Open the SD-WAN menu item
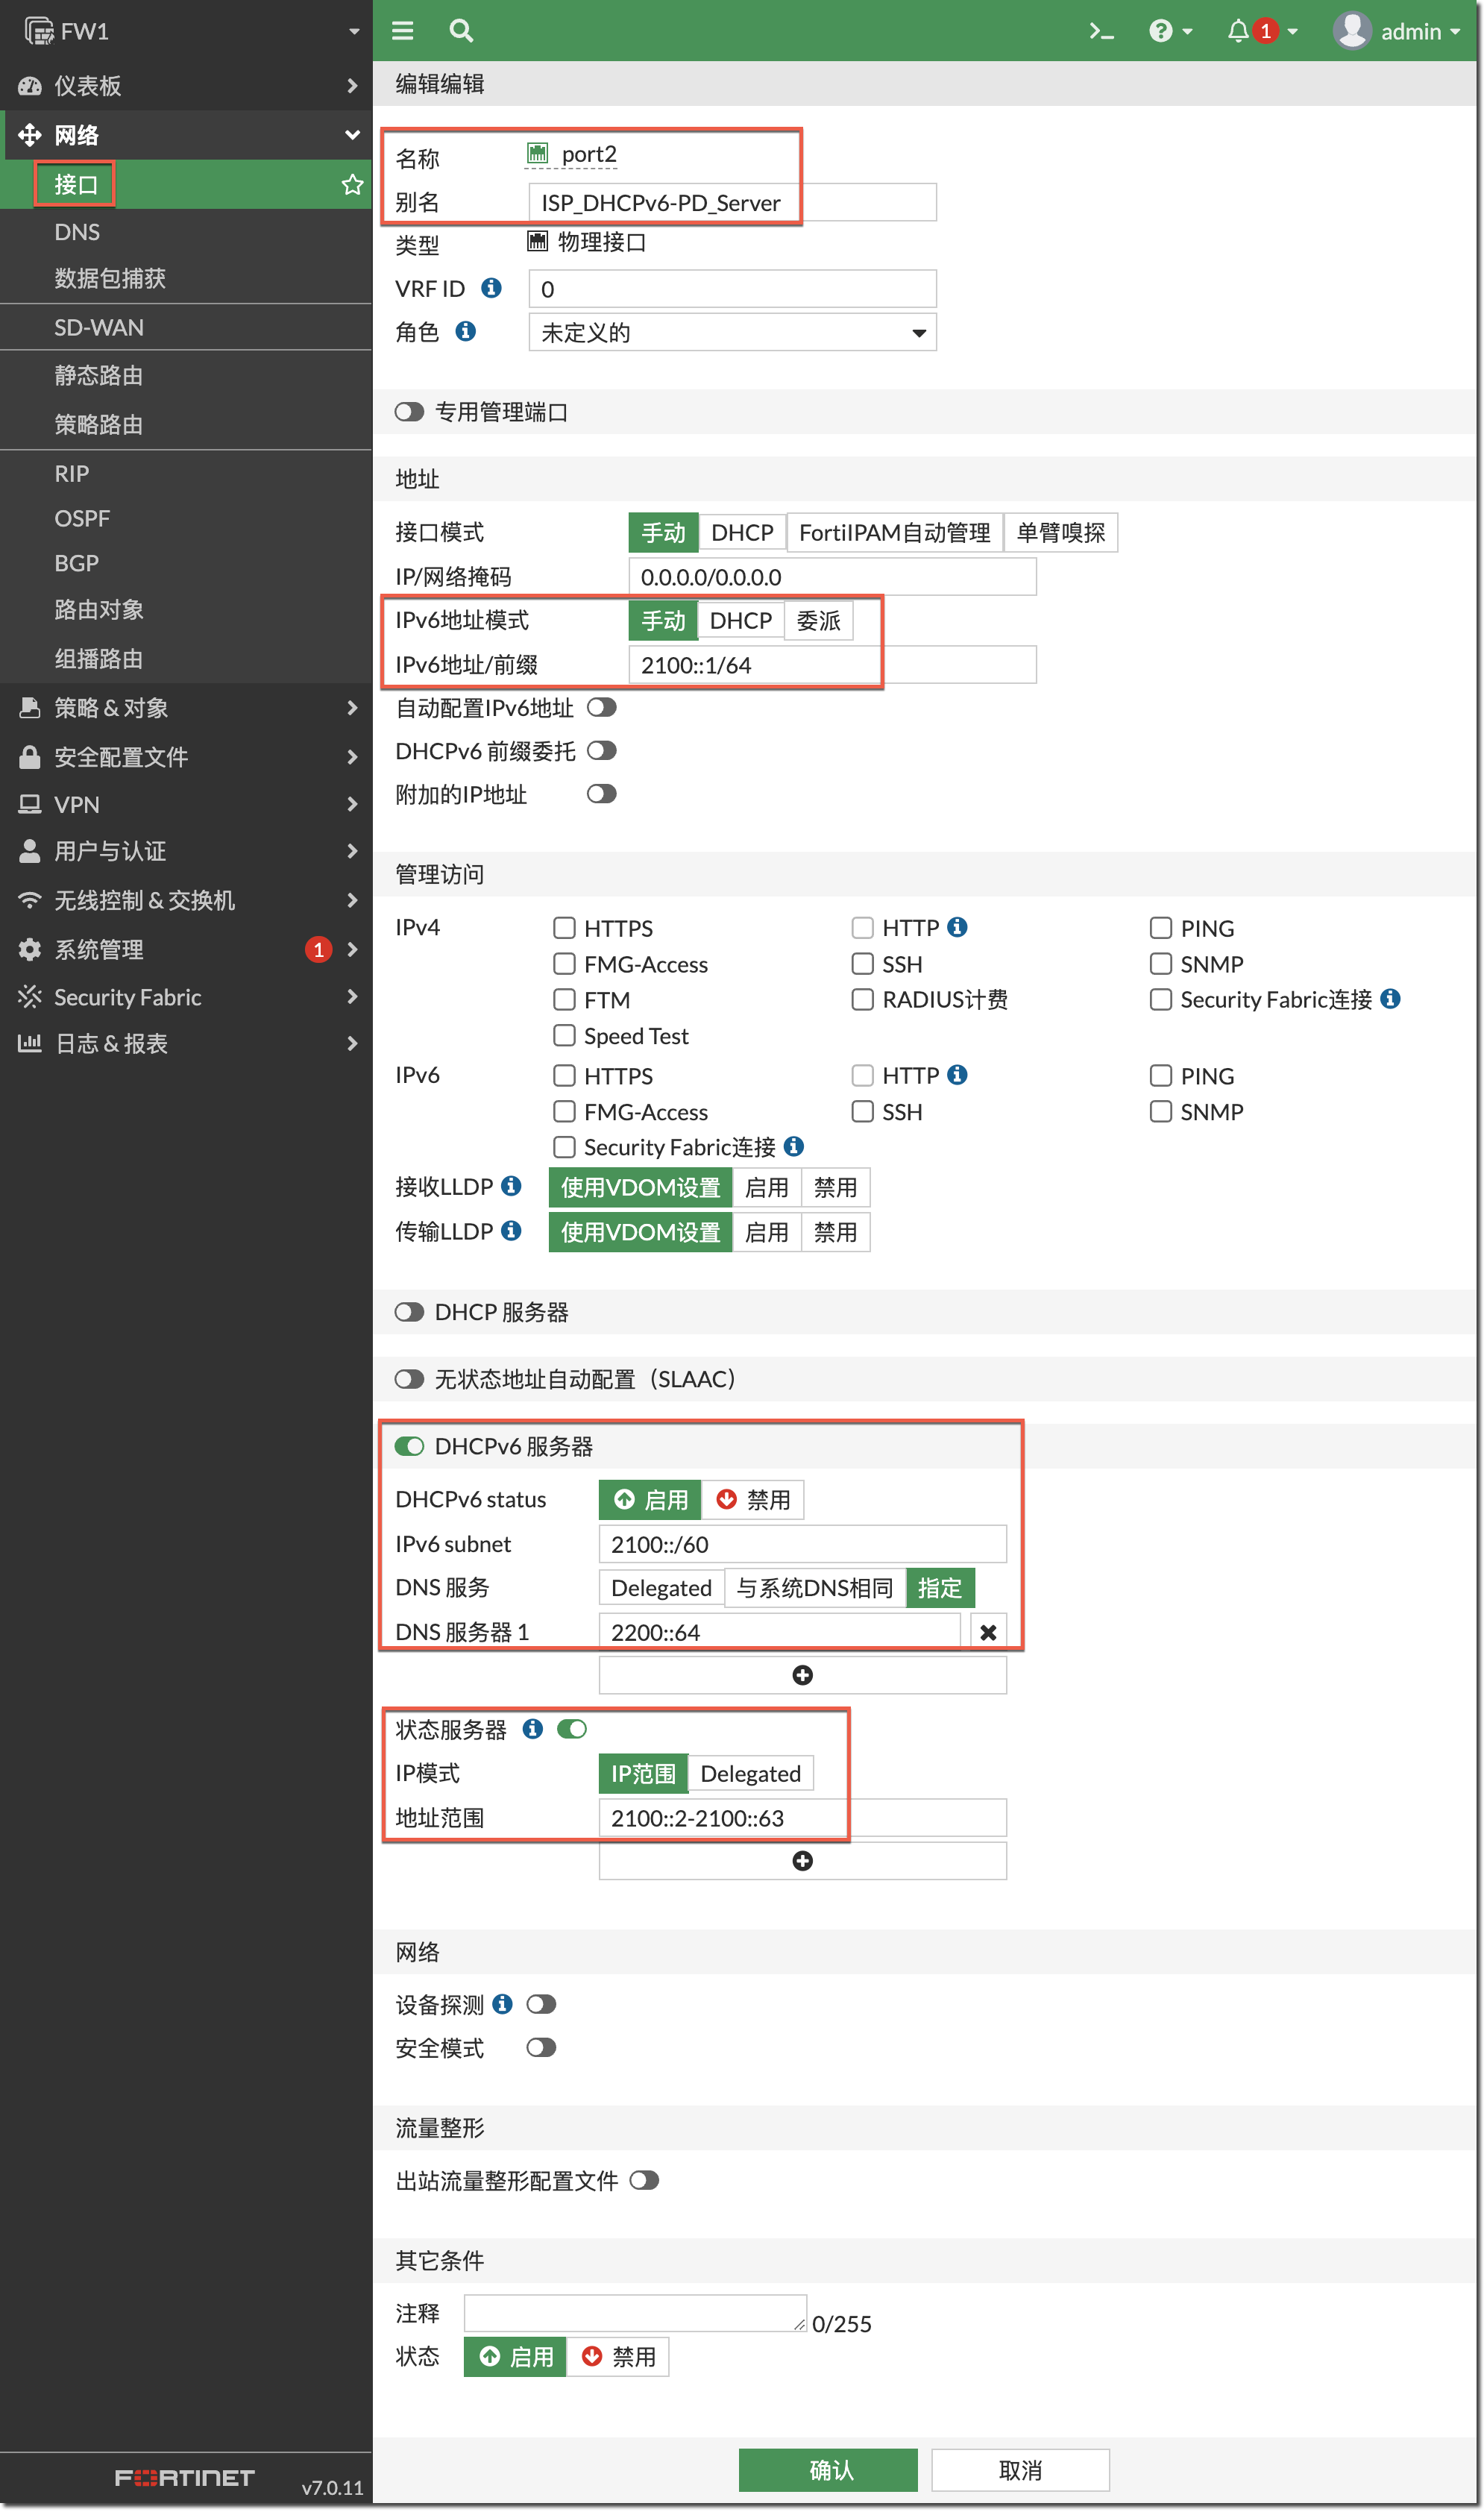 click(99, 328)
